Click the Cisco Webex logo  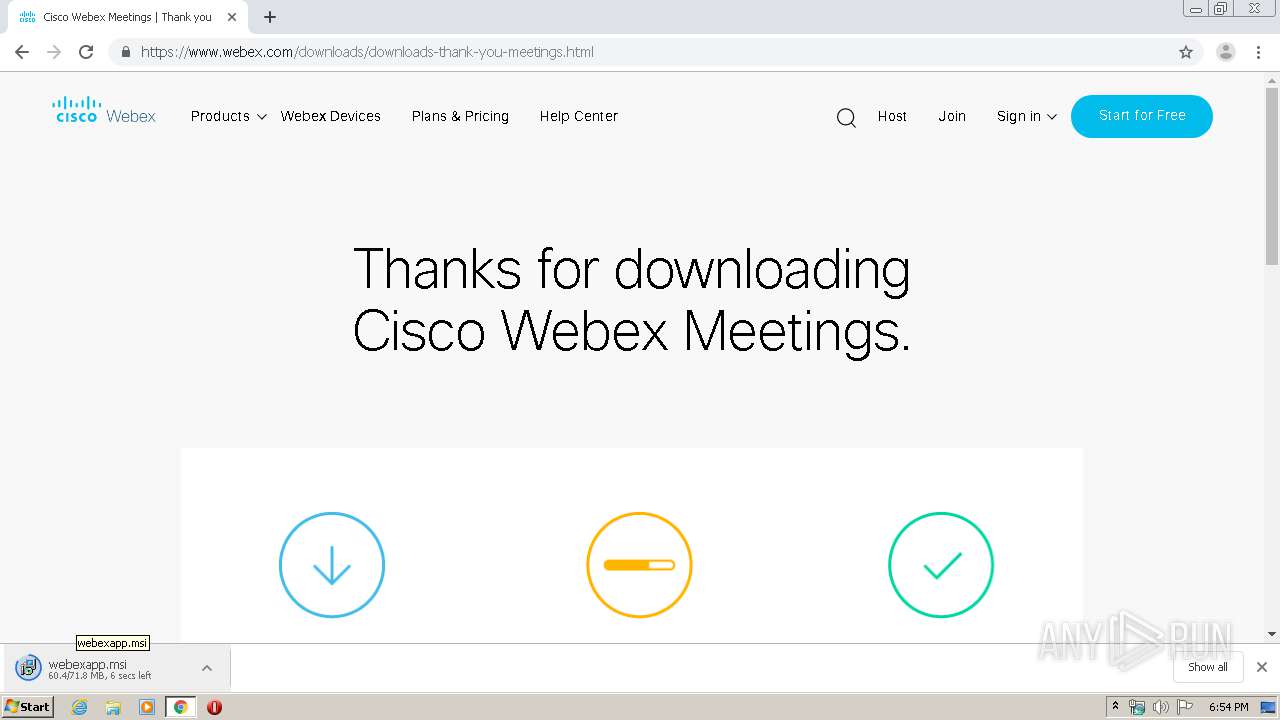pyautogui.click(x=104, y=110)
